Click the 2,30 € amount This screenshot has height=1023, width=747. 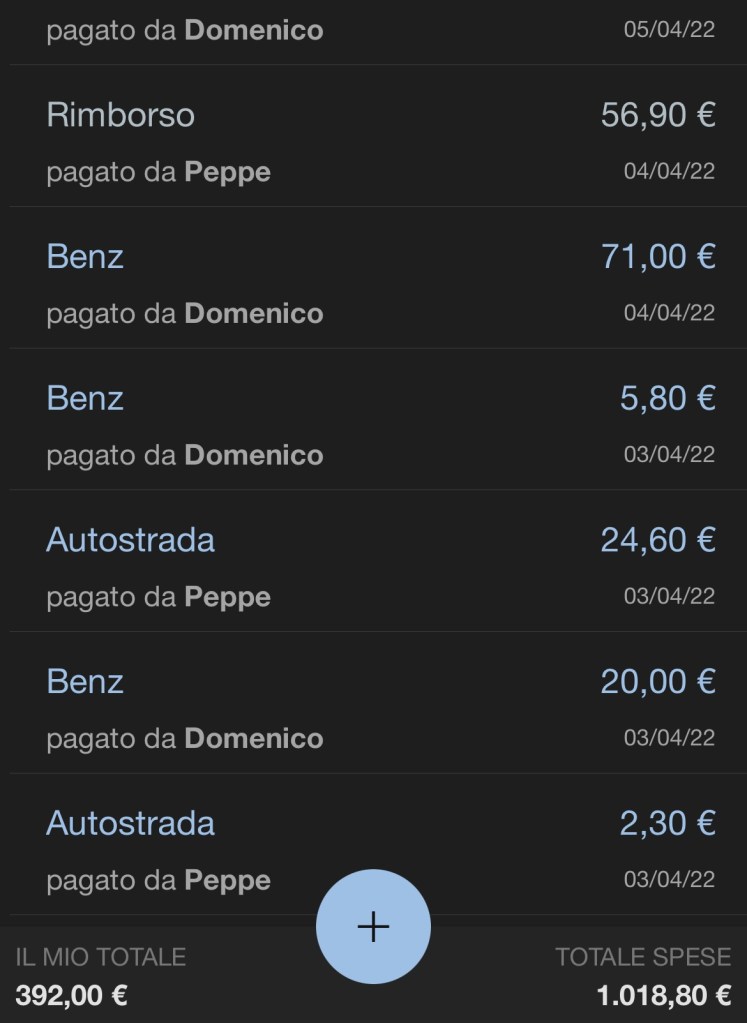(x=667, y=824)
